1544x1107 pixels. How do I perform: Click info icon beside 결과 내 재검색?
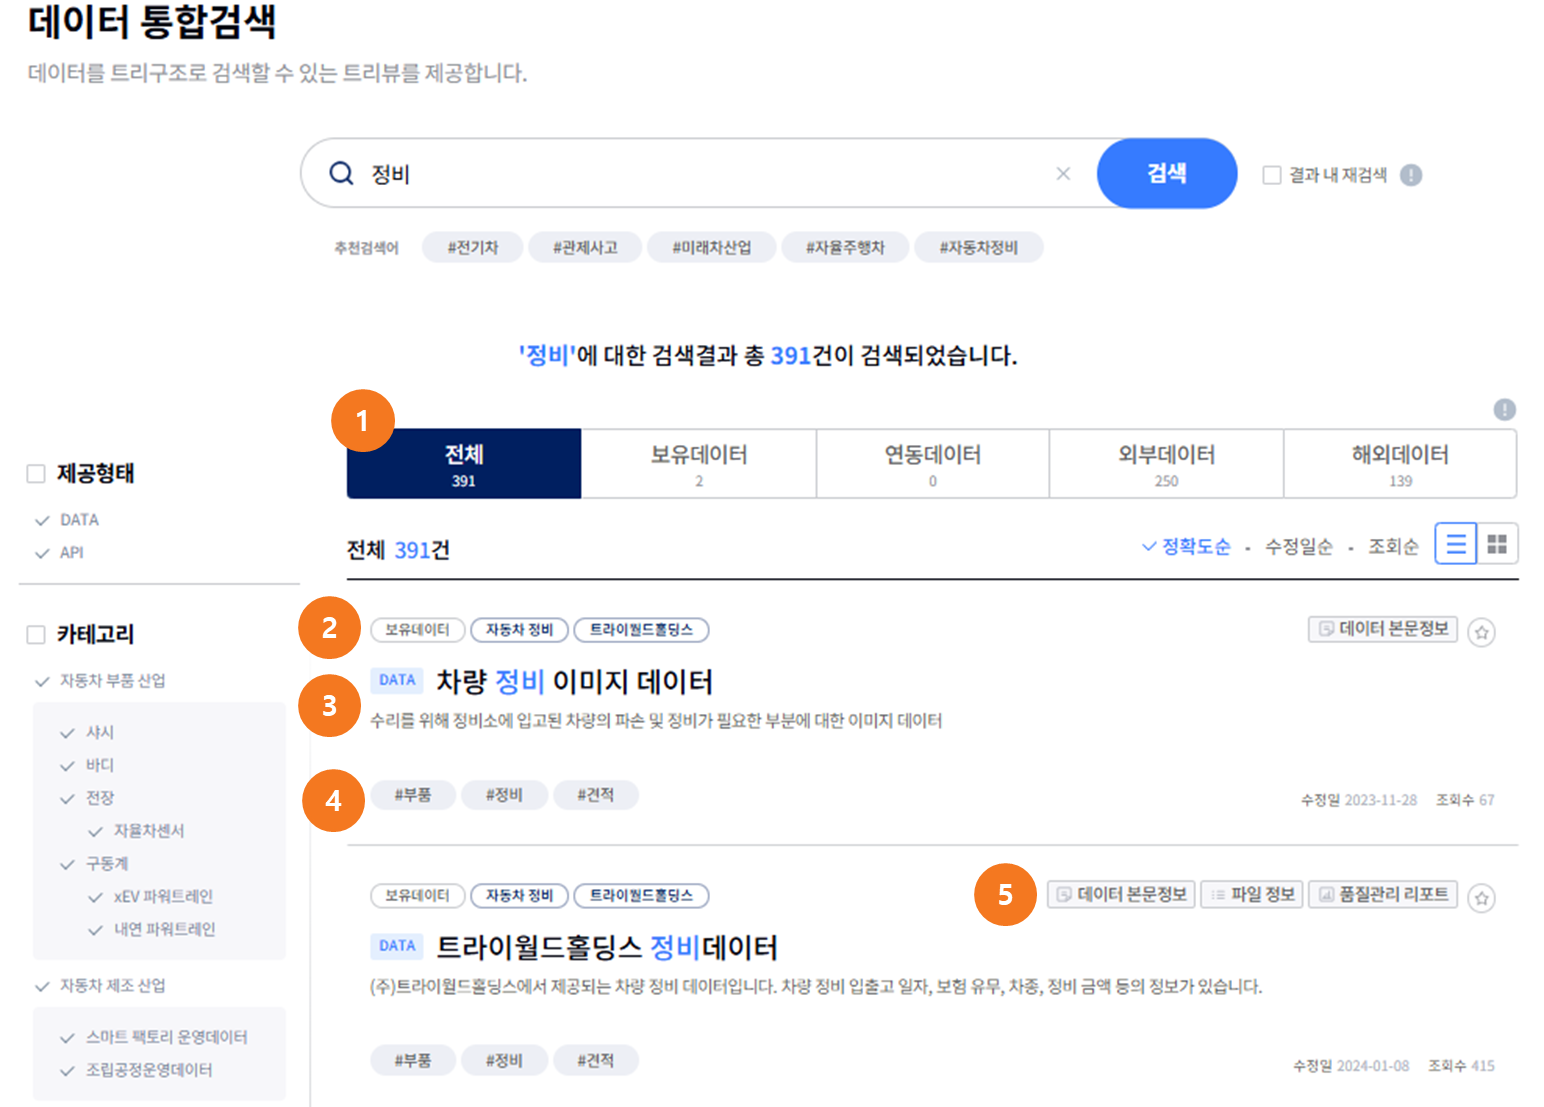point(1410,175)
